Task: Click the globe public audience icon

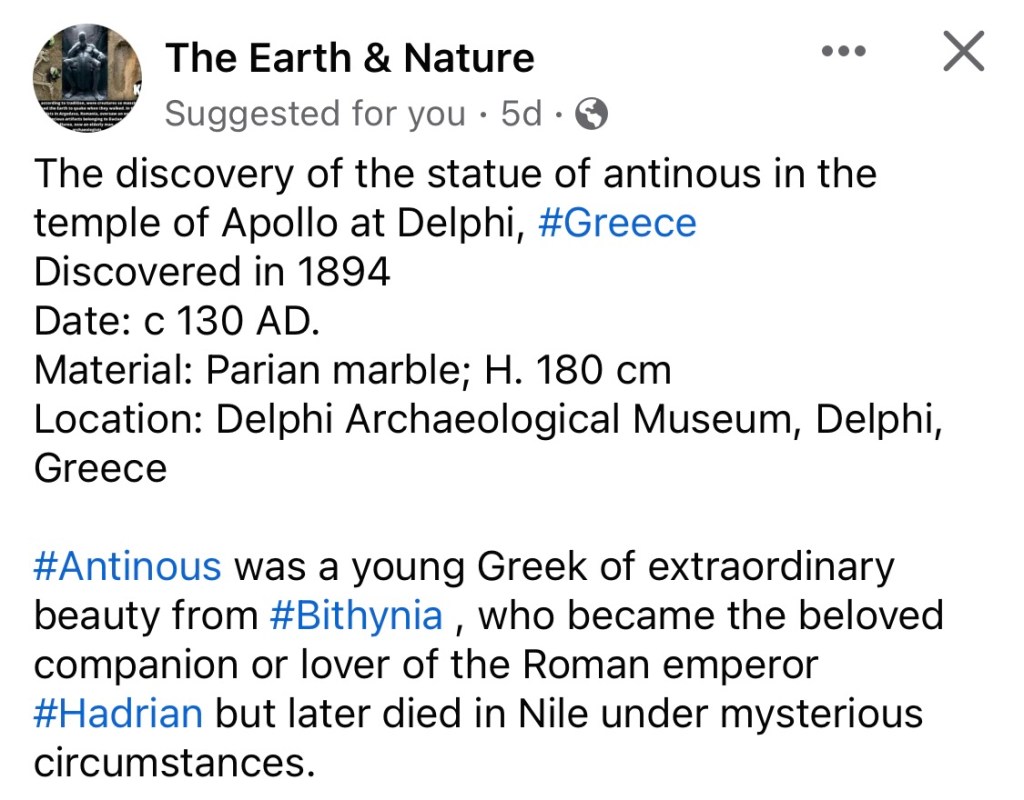Action: (593, 115)
